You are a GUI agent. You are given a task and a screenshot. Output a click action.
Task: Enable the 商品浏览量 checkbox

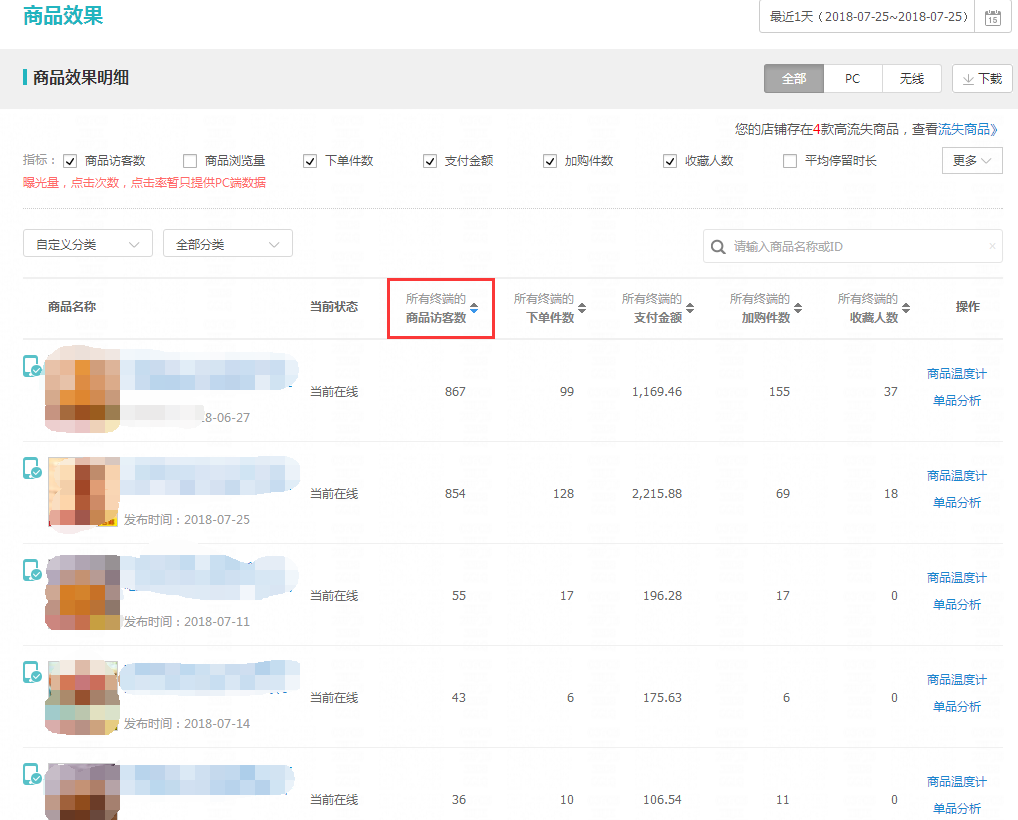[190, 161]
